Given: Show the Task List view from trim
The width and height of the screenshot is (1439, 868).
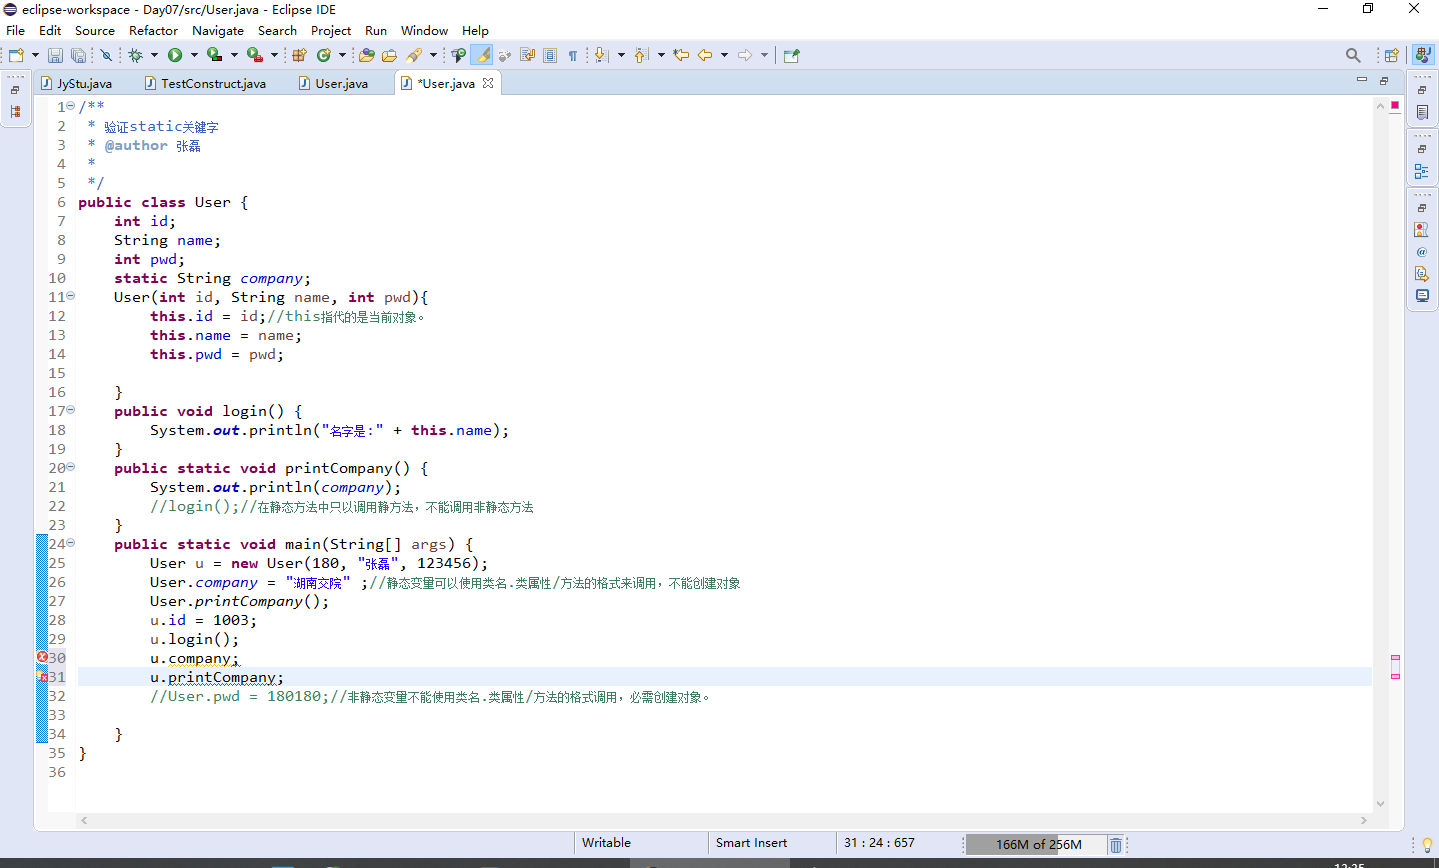Looking at the screenshot, I should (1422, 112).
